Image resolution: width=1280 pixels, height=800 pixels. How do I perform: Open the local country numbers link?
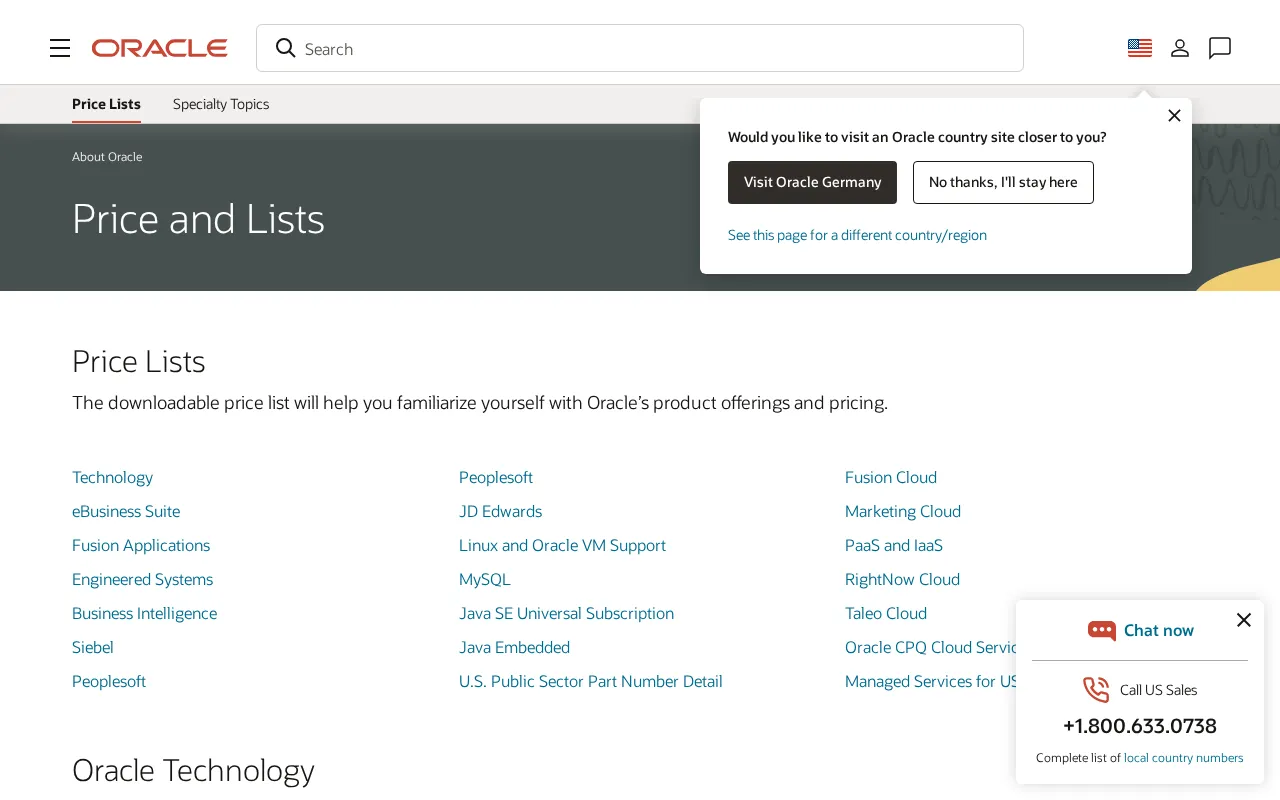click(1184, 758)
